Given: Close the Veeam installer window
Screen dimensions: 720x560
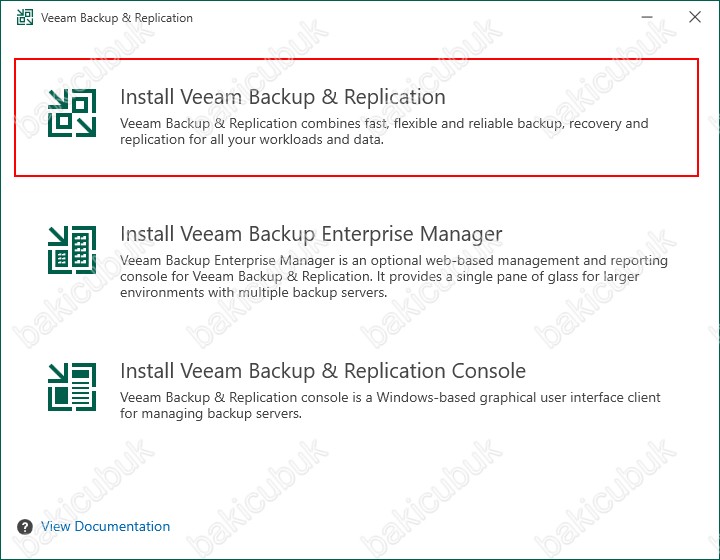Looking at the screenshot, I should coord(695,17).
